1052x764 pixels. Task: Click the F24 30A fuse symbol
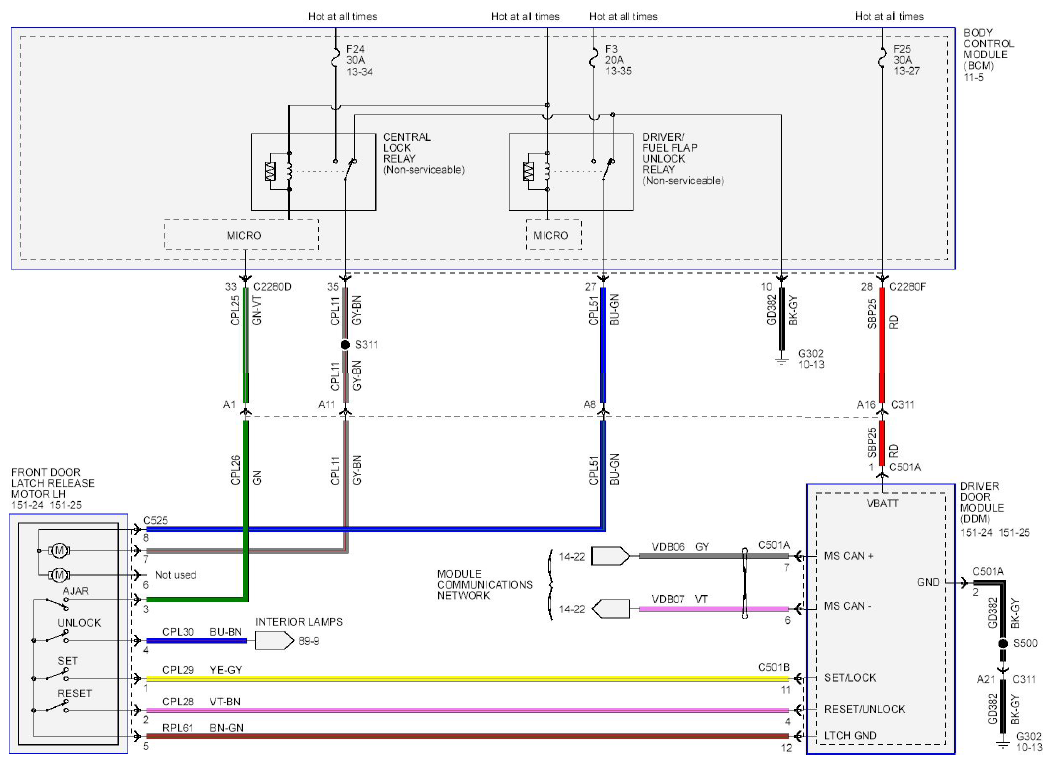click(x=335, y=59)
